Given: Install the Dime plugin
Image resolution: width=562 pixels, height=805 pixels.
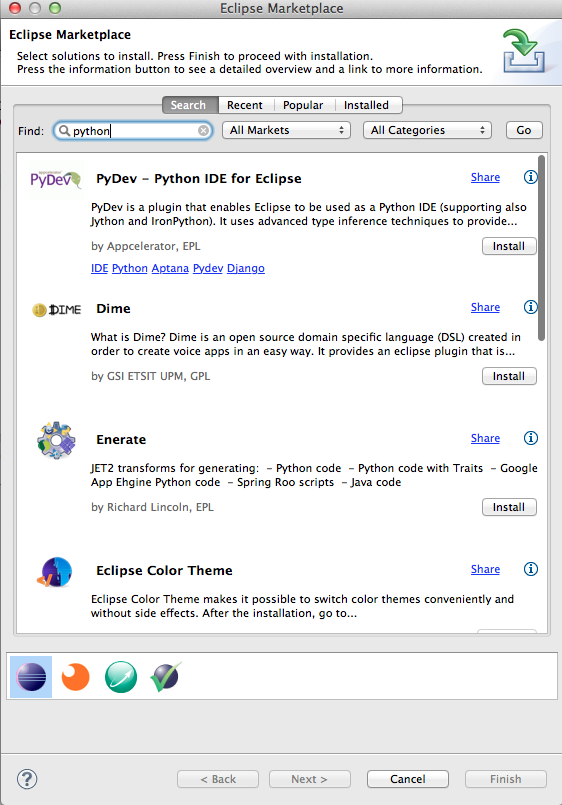Looking at the screenshot, I should tap(509, 376).
